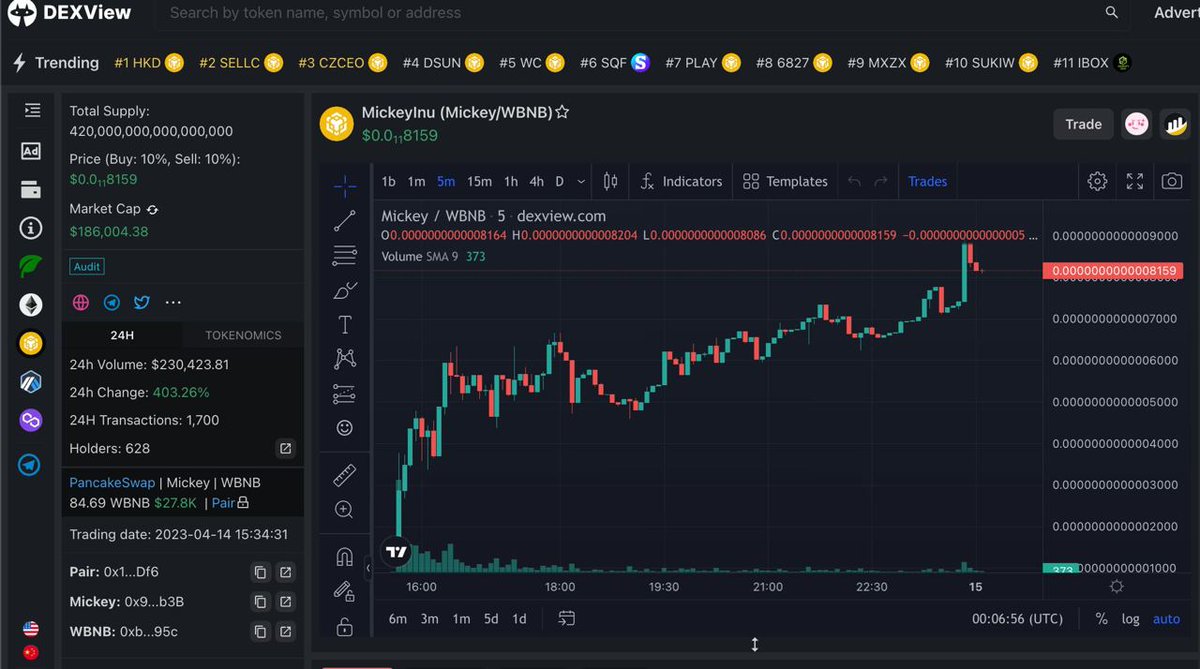The width and height of the screenshot is (1200, 669).
Task: Open the emoji icons tool
Action: [x=344, y=427]
